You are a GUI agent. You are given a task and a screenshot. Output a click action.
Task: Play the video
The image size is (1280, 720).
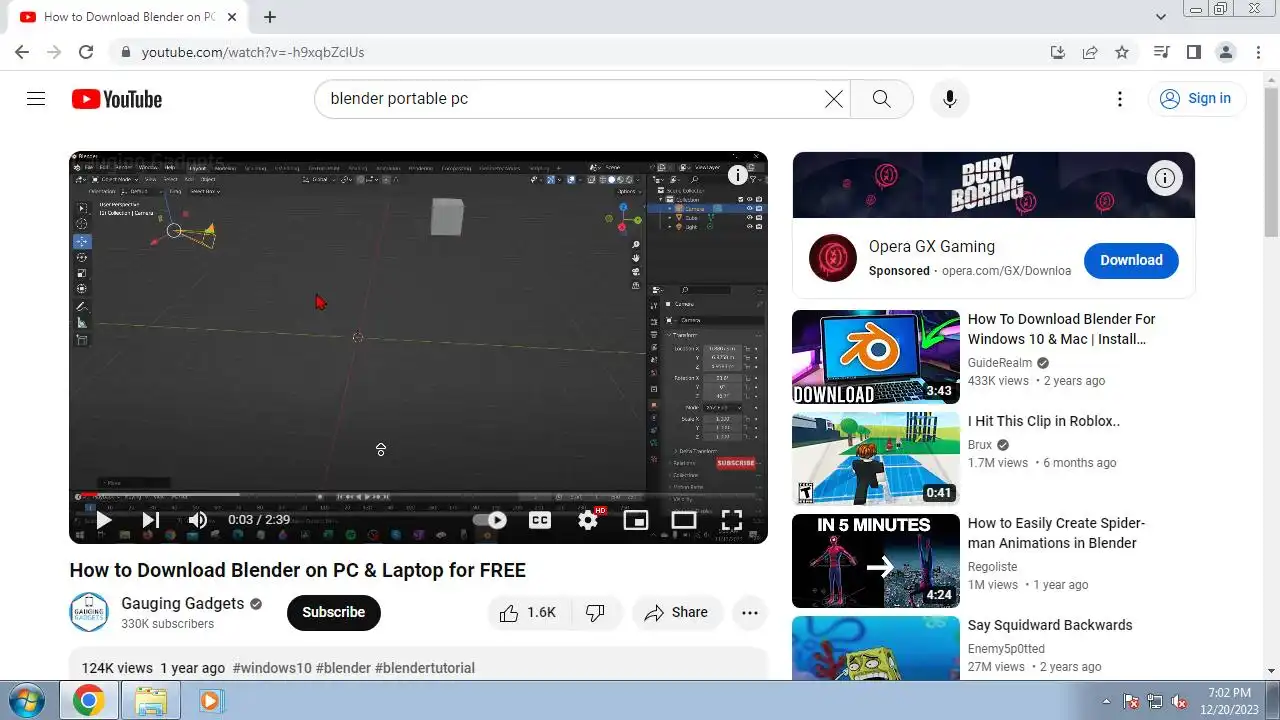(x=103, y=520)
